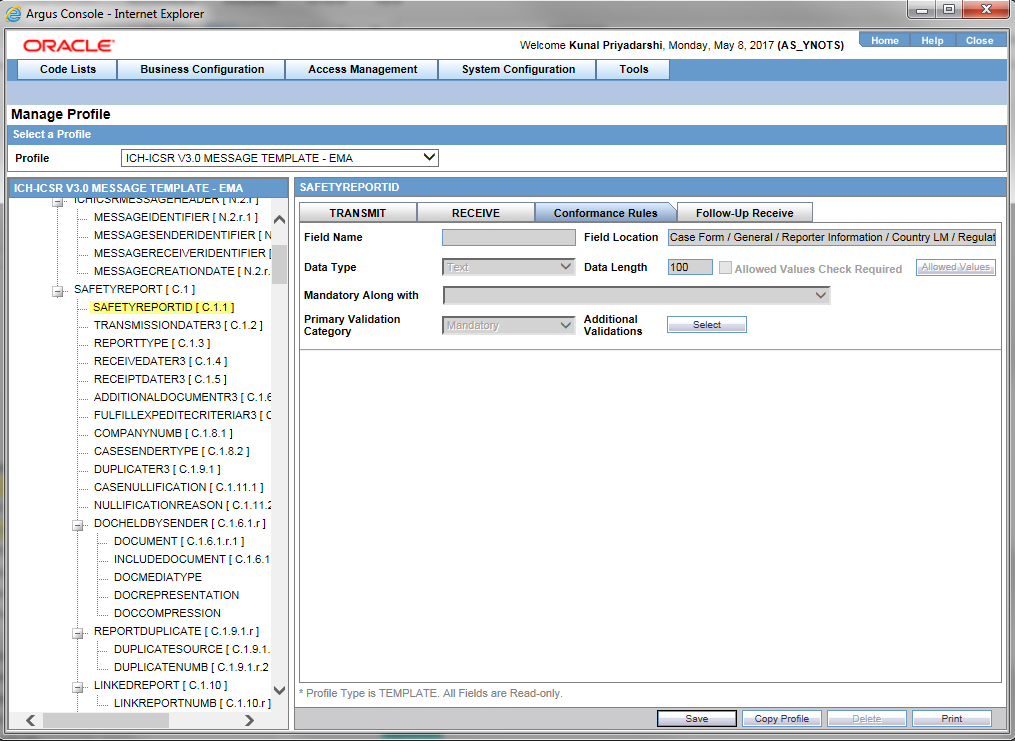Image resolution: width=1015 pixels, height=741 pixels.
Task: Open the Access Management menu
Action: click(x=362, y=69)
